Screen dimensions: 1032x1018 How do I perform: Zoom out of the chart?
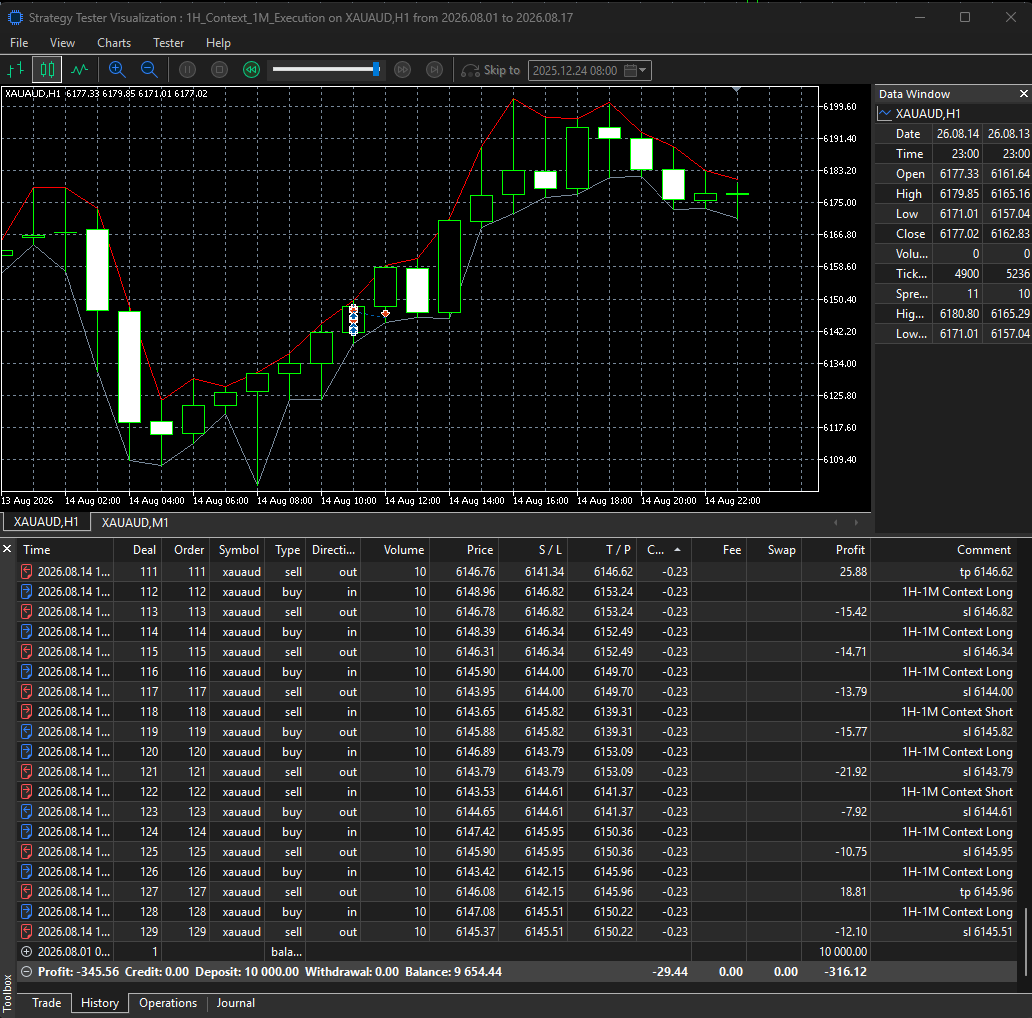pyautogui.click(x=149, y=70)
